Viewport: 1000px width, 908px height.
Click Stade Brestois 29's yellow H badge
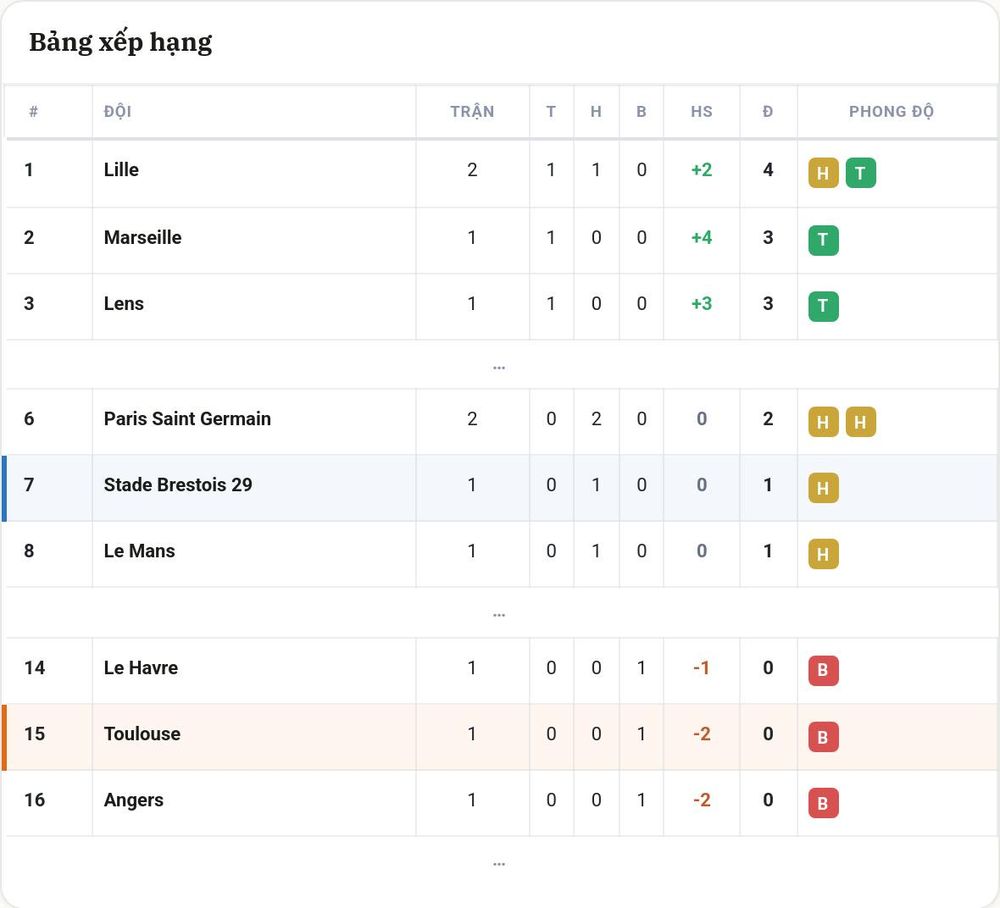[823, 488]
